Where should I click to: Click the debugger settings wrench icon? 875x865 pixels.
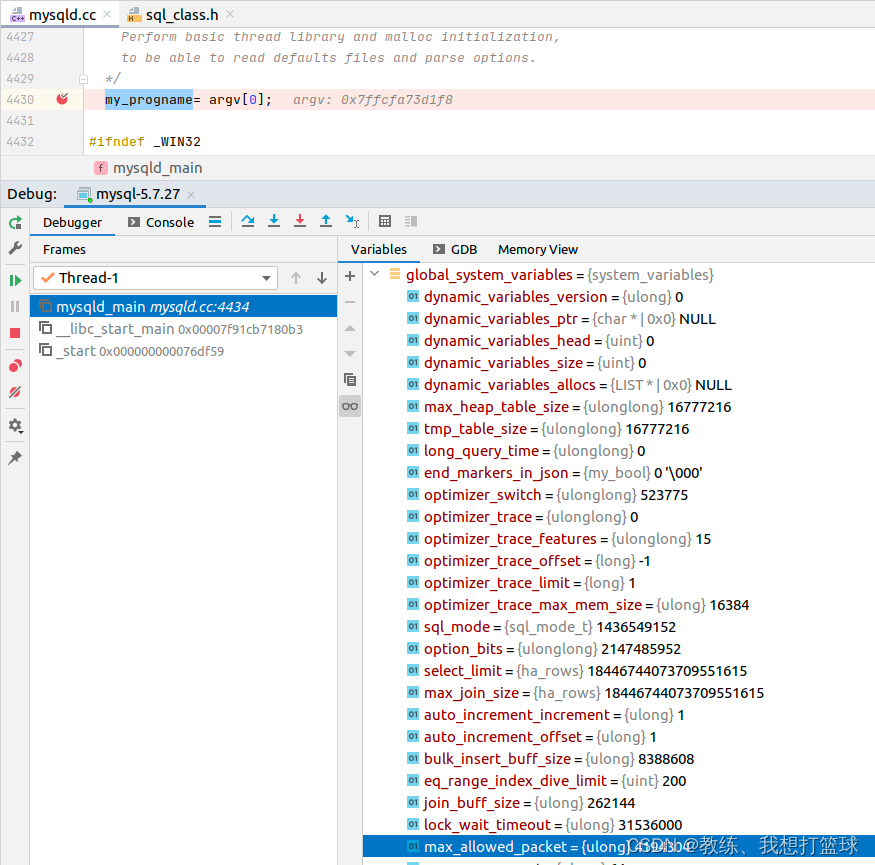(x=15, y=248)
